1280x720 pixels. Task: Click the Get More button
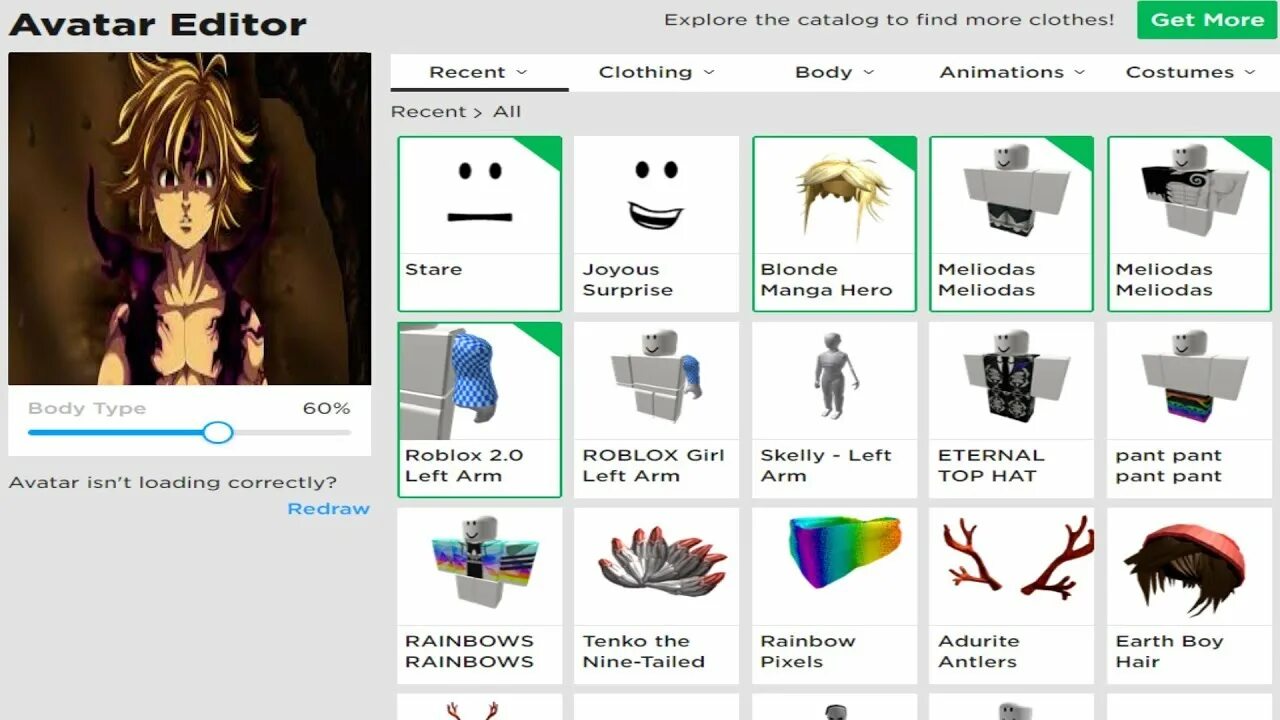[x=1207, y=20]
